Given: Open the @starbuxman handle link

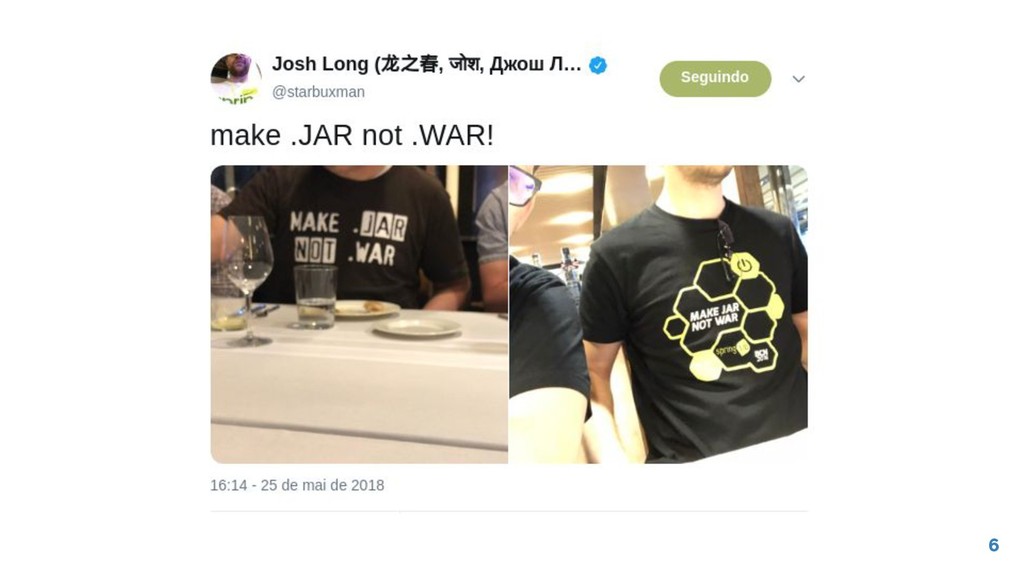Looking at the screenshot, I should [318, 92].
